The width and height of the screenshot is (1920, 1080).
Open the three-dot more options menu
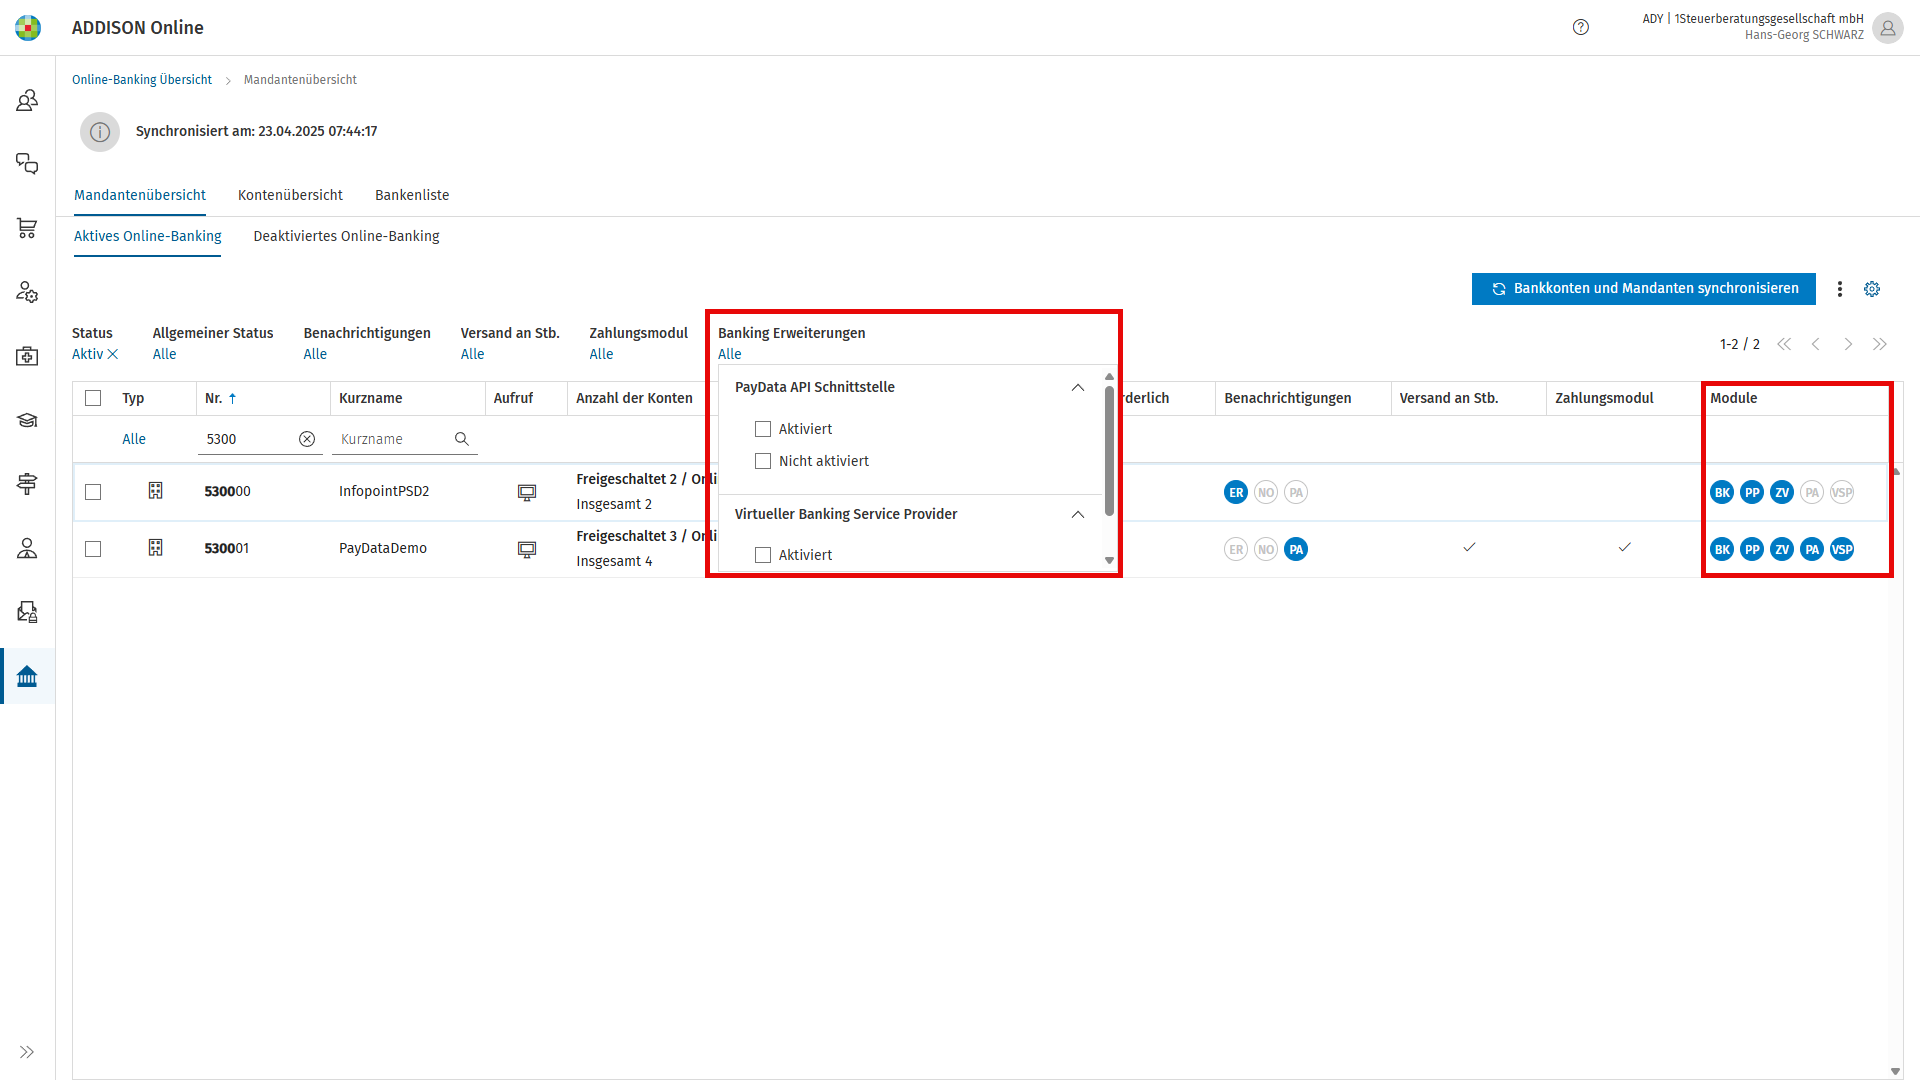coord(1840,289)
